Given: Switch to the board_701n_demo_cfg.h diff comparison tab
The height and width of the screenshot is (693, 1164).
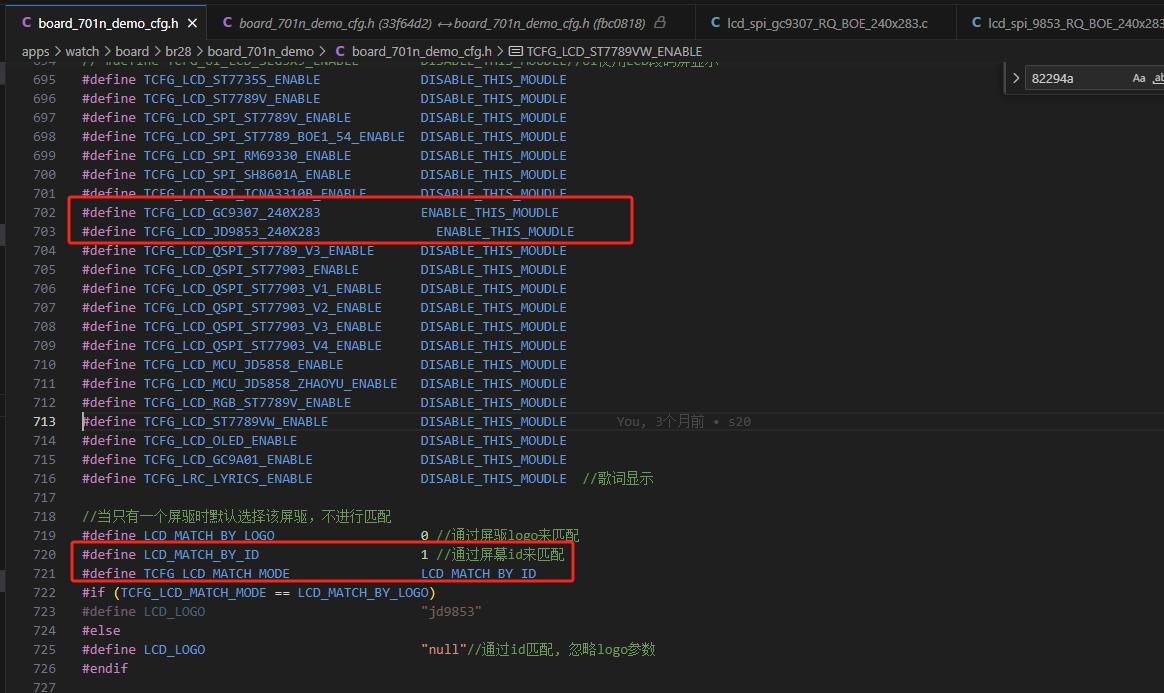Looking at the screenshot, I should [x=442, y=23].
